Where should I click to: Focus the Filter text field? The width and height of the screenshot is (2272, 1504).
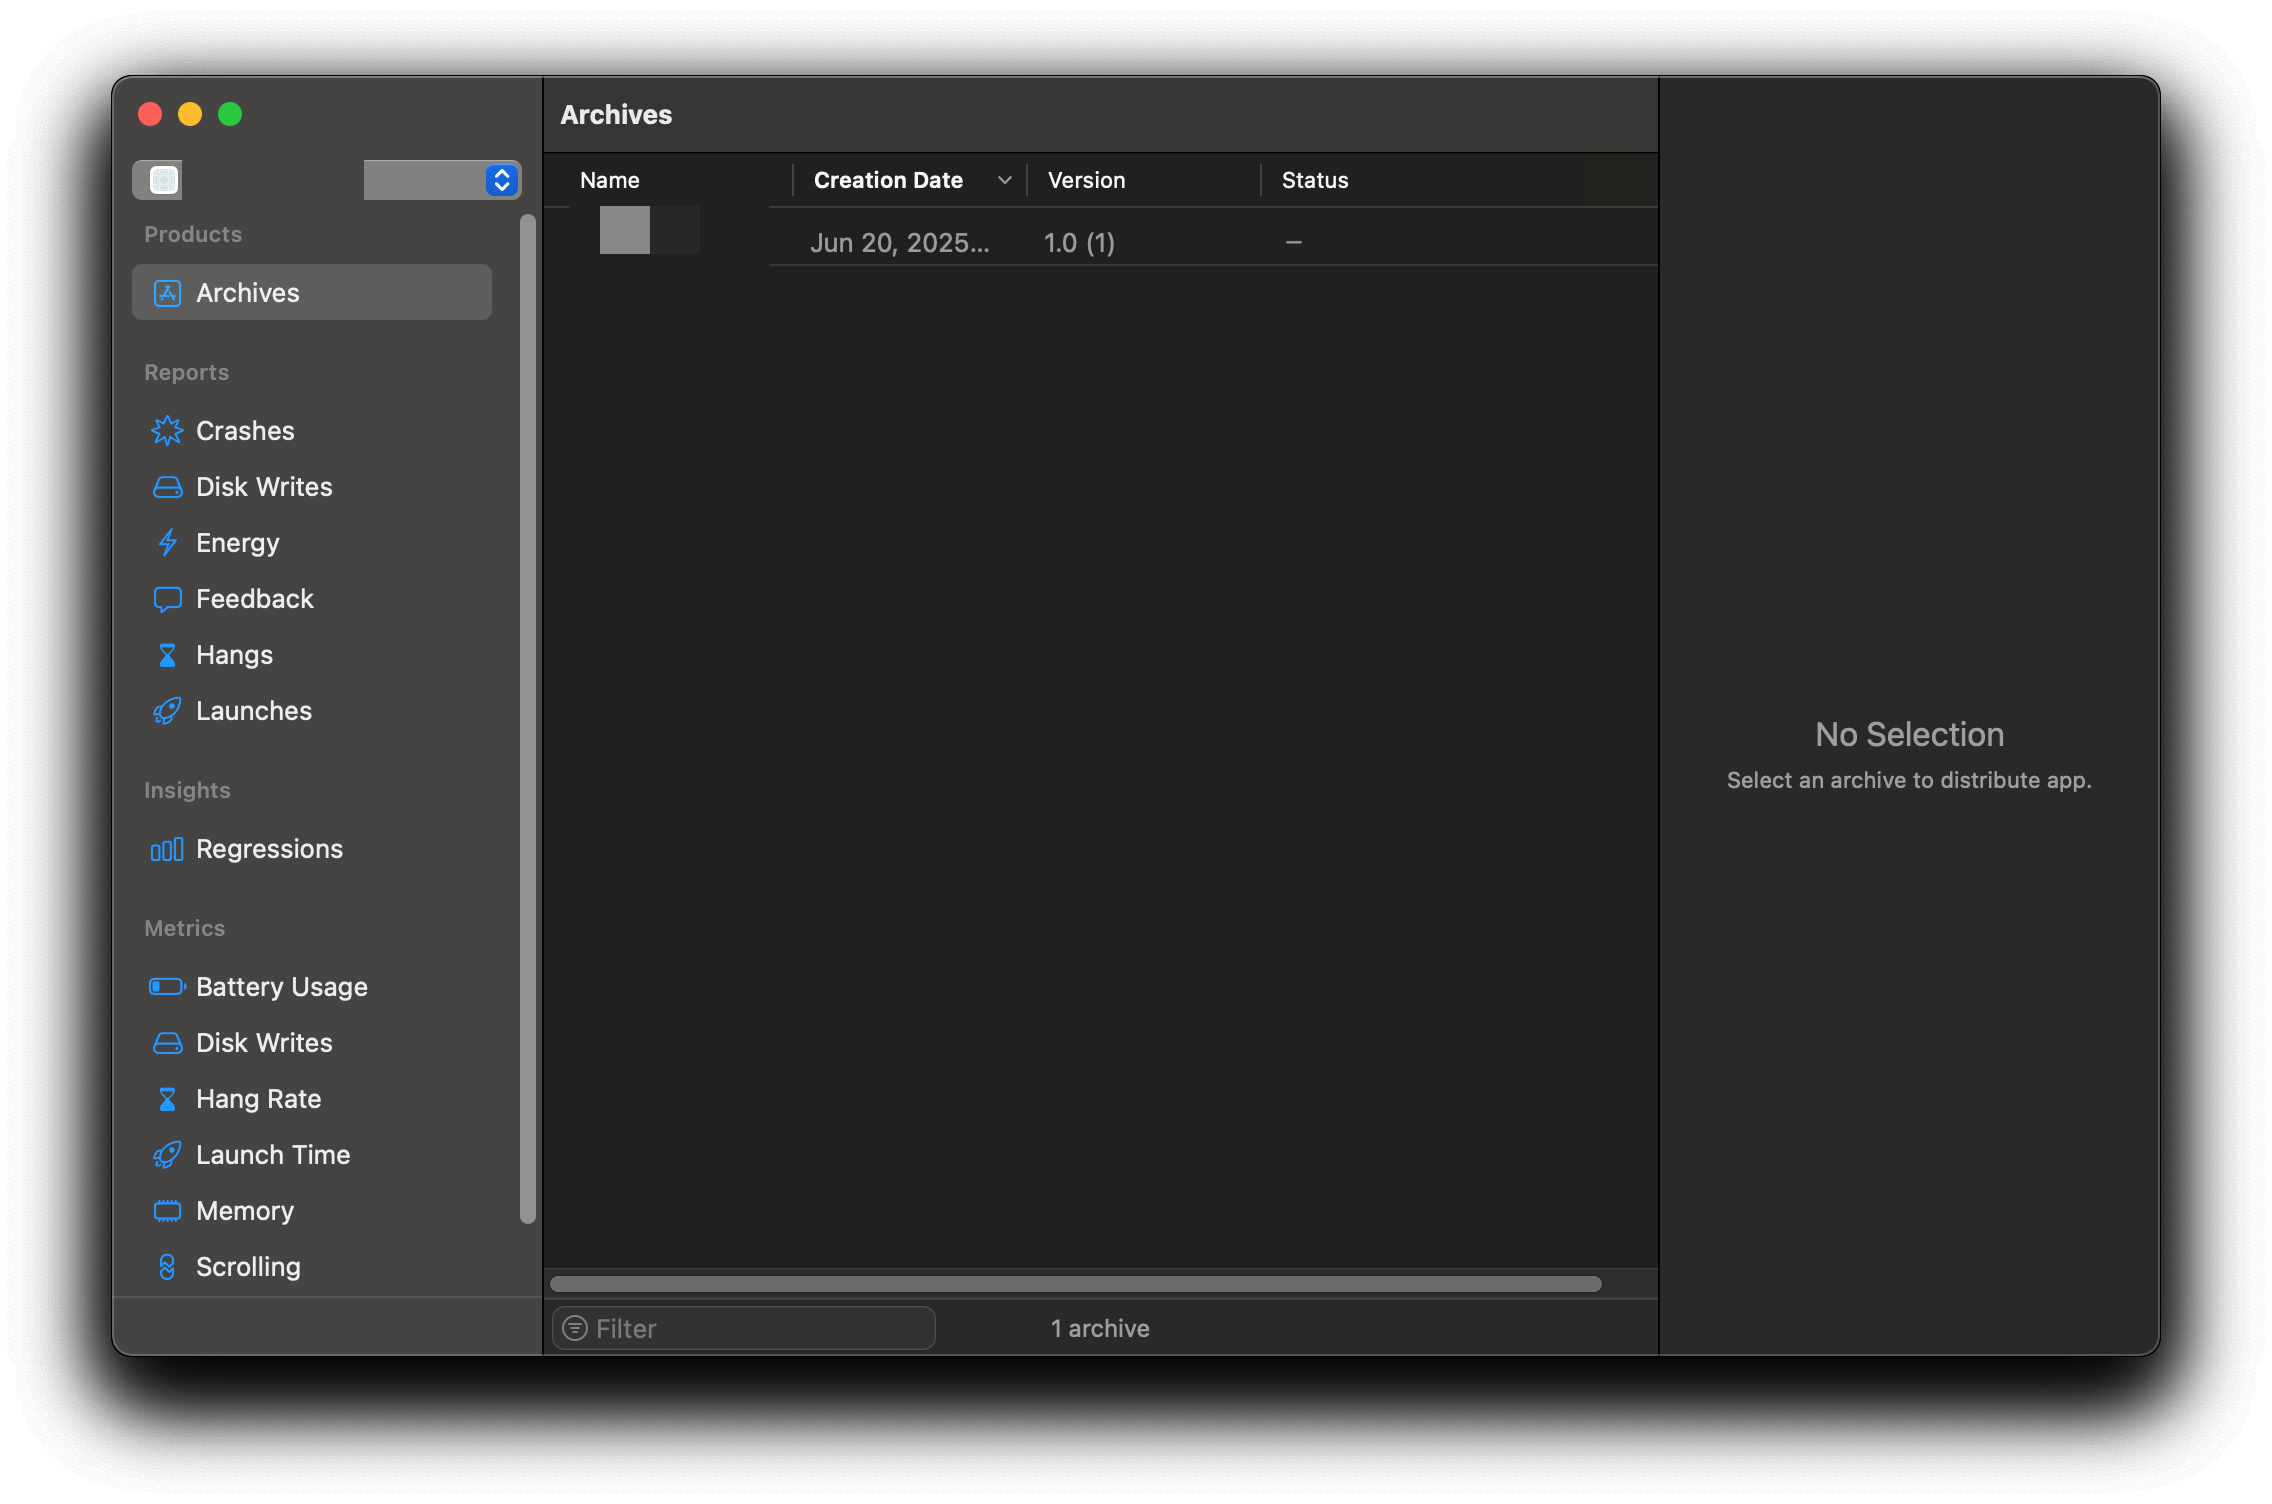pos(760,1328)
